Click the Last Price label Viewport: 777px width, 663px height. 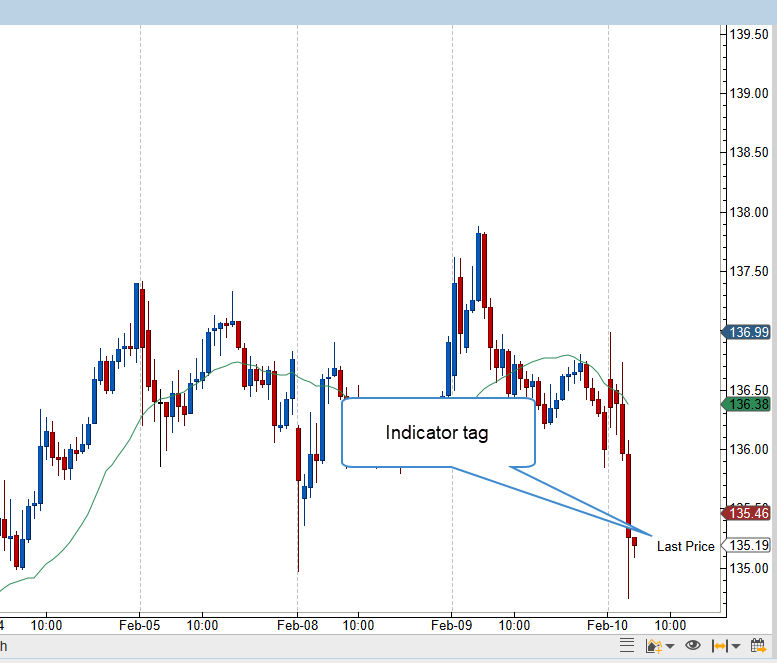(685, 546)
